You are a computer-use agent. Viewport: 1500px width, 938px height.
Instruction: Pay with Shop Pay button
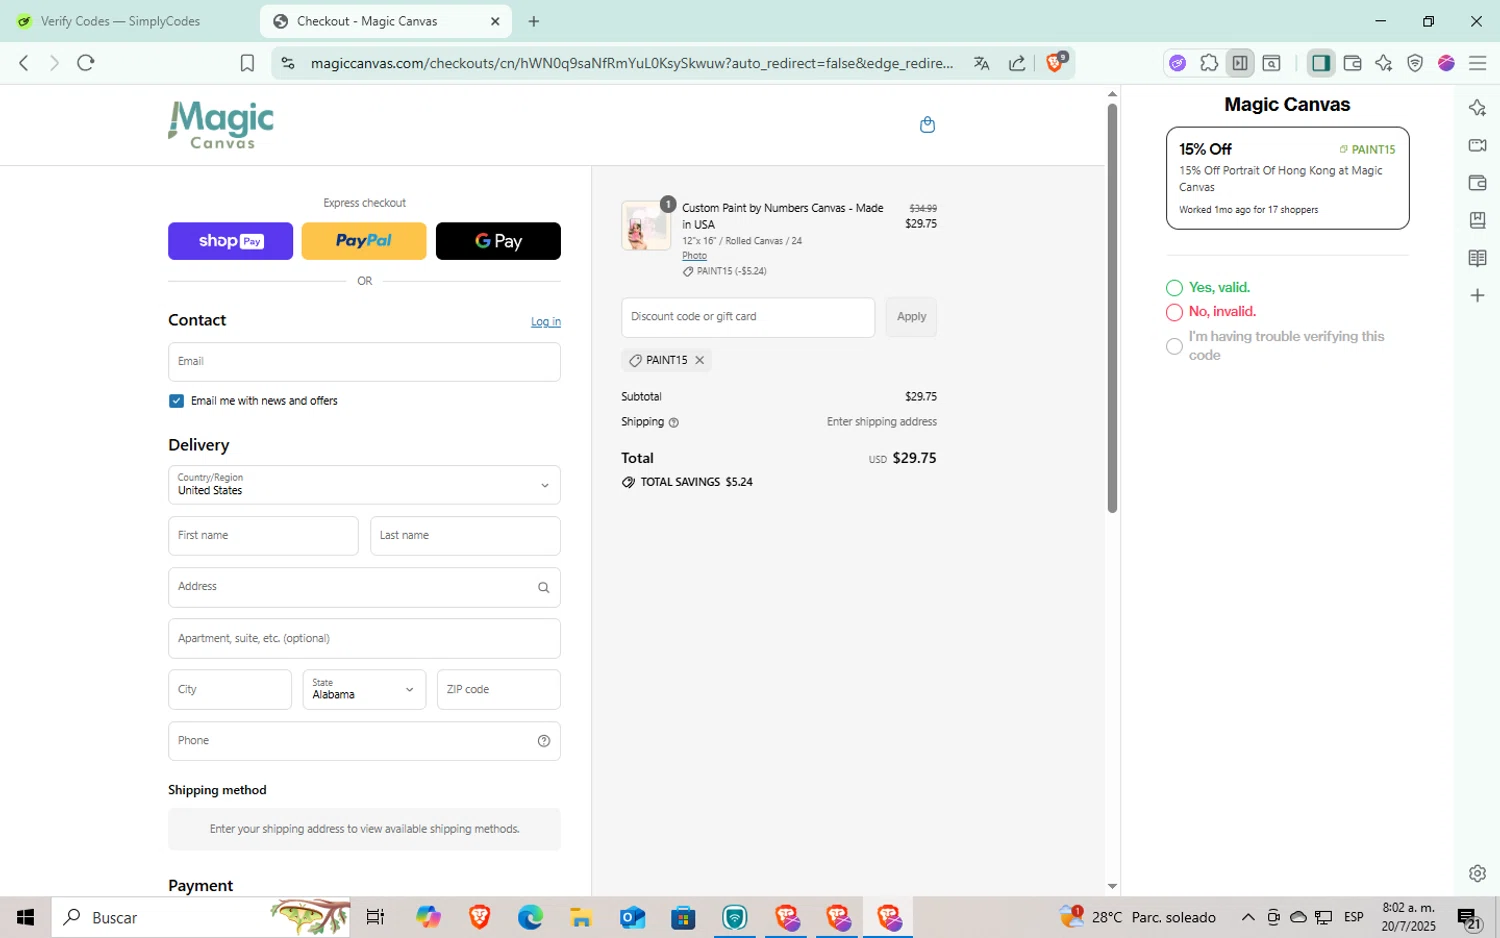[230, 241]
